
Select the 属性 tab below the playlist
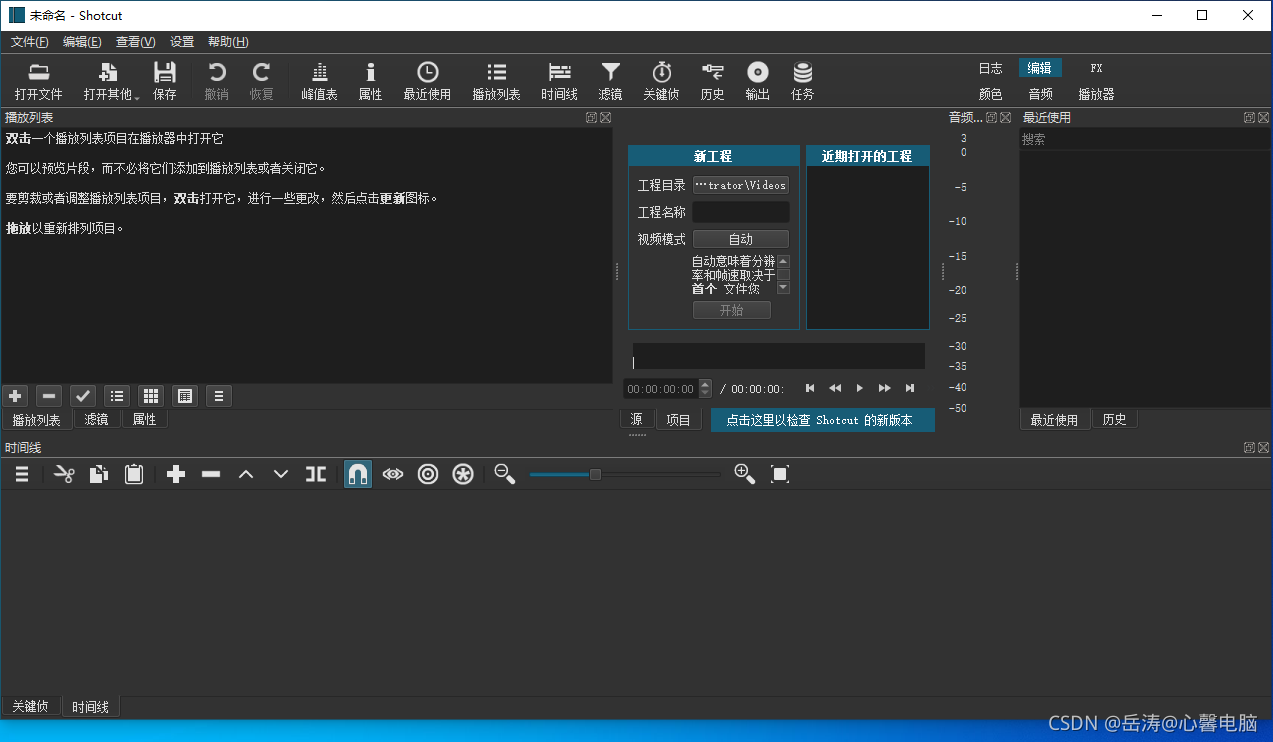tap(145, 419)
